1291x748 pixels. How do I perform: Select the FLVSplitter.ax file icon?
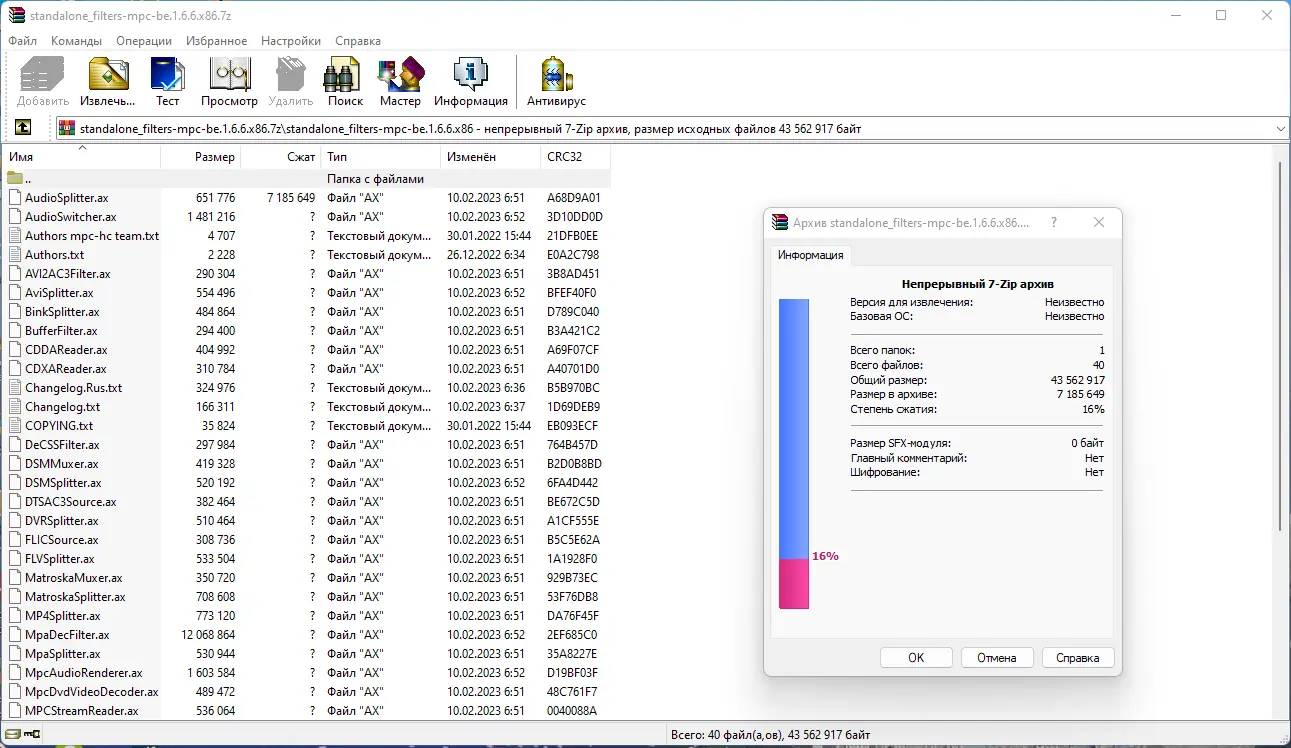tap(15, 558)
